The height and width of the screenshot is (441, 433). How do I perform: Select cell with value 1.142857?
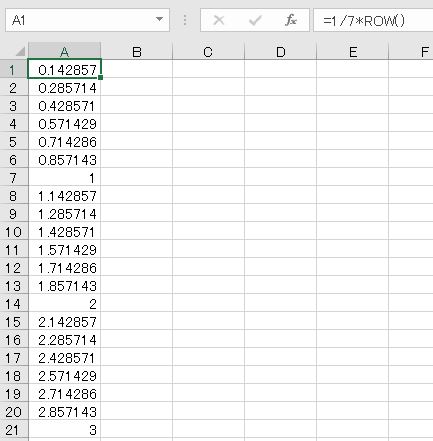click(x=65, y=195)
